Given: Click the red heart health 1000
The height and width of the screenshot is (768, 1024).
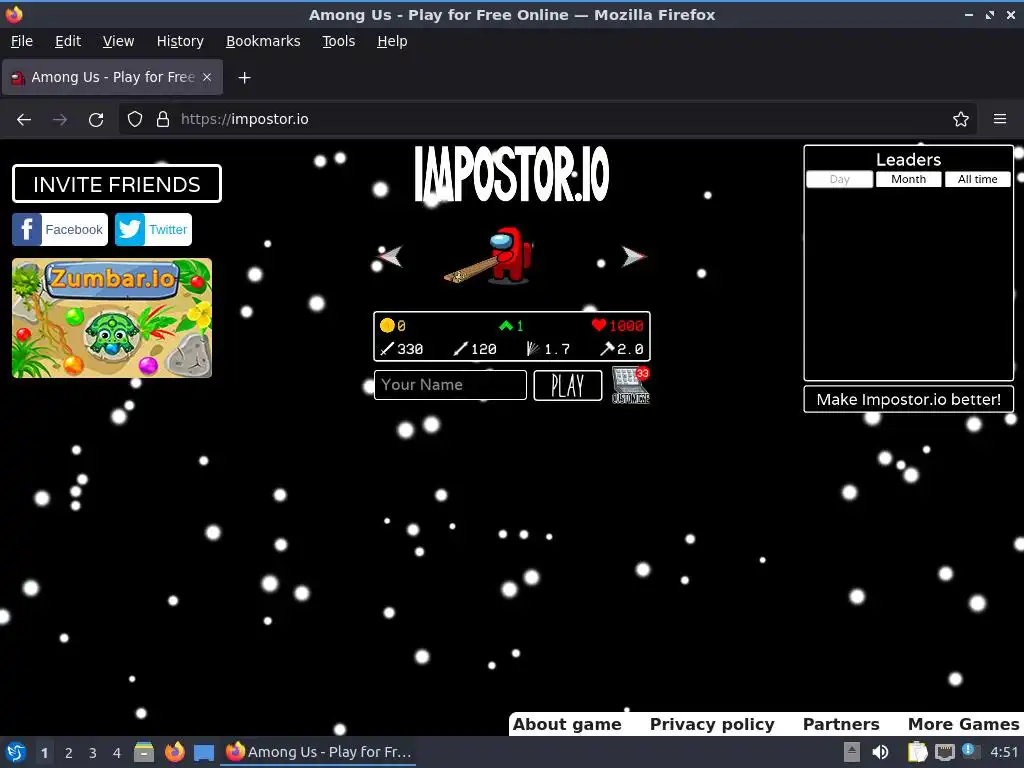Looking at the screenshot, I should pos(618,325).
